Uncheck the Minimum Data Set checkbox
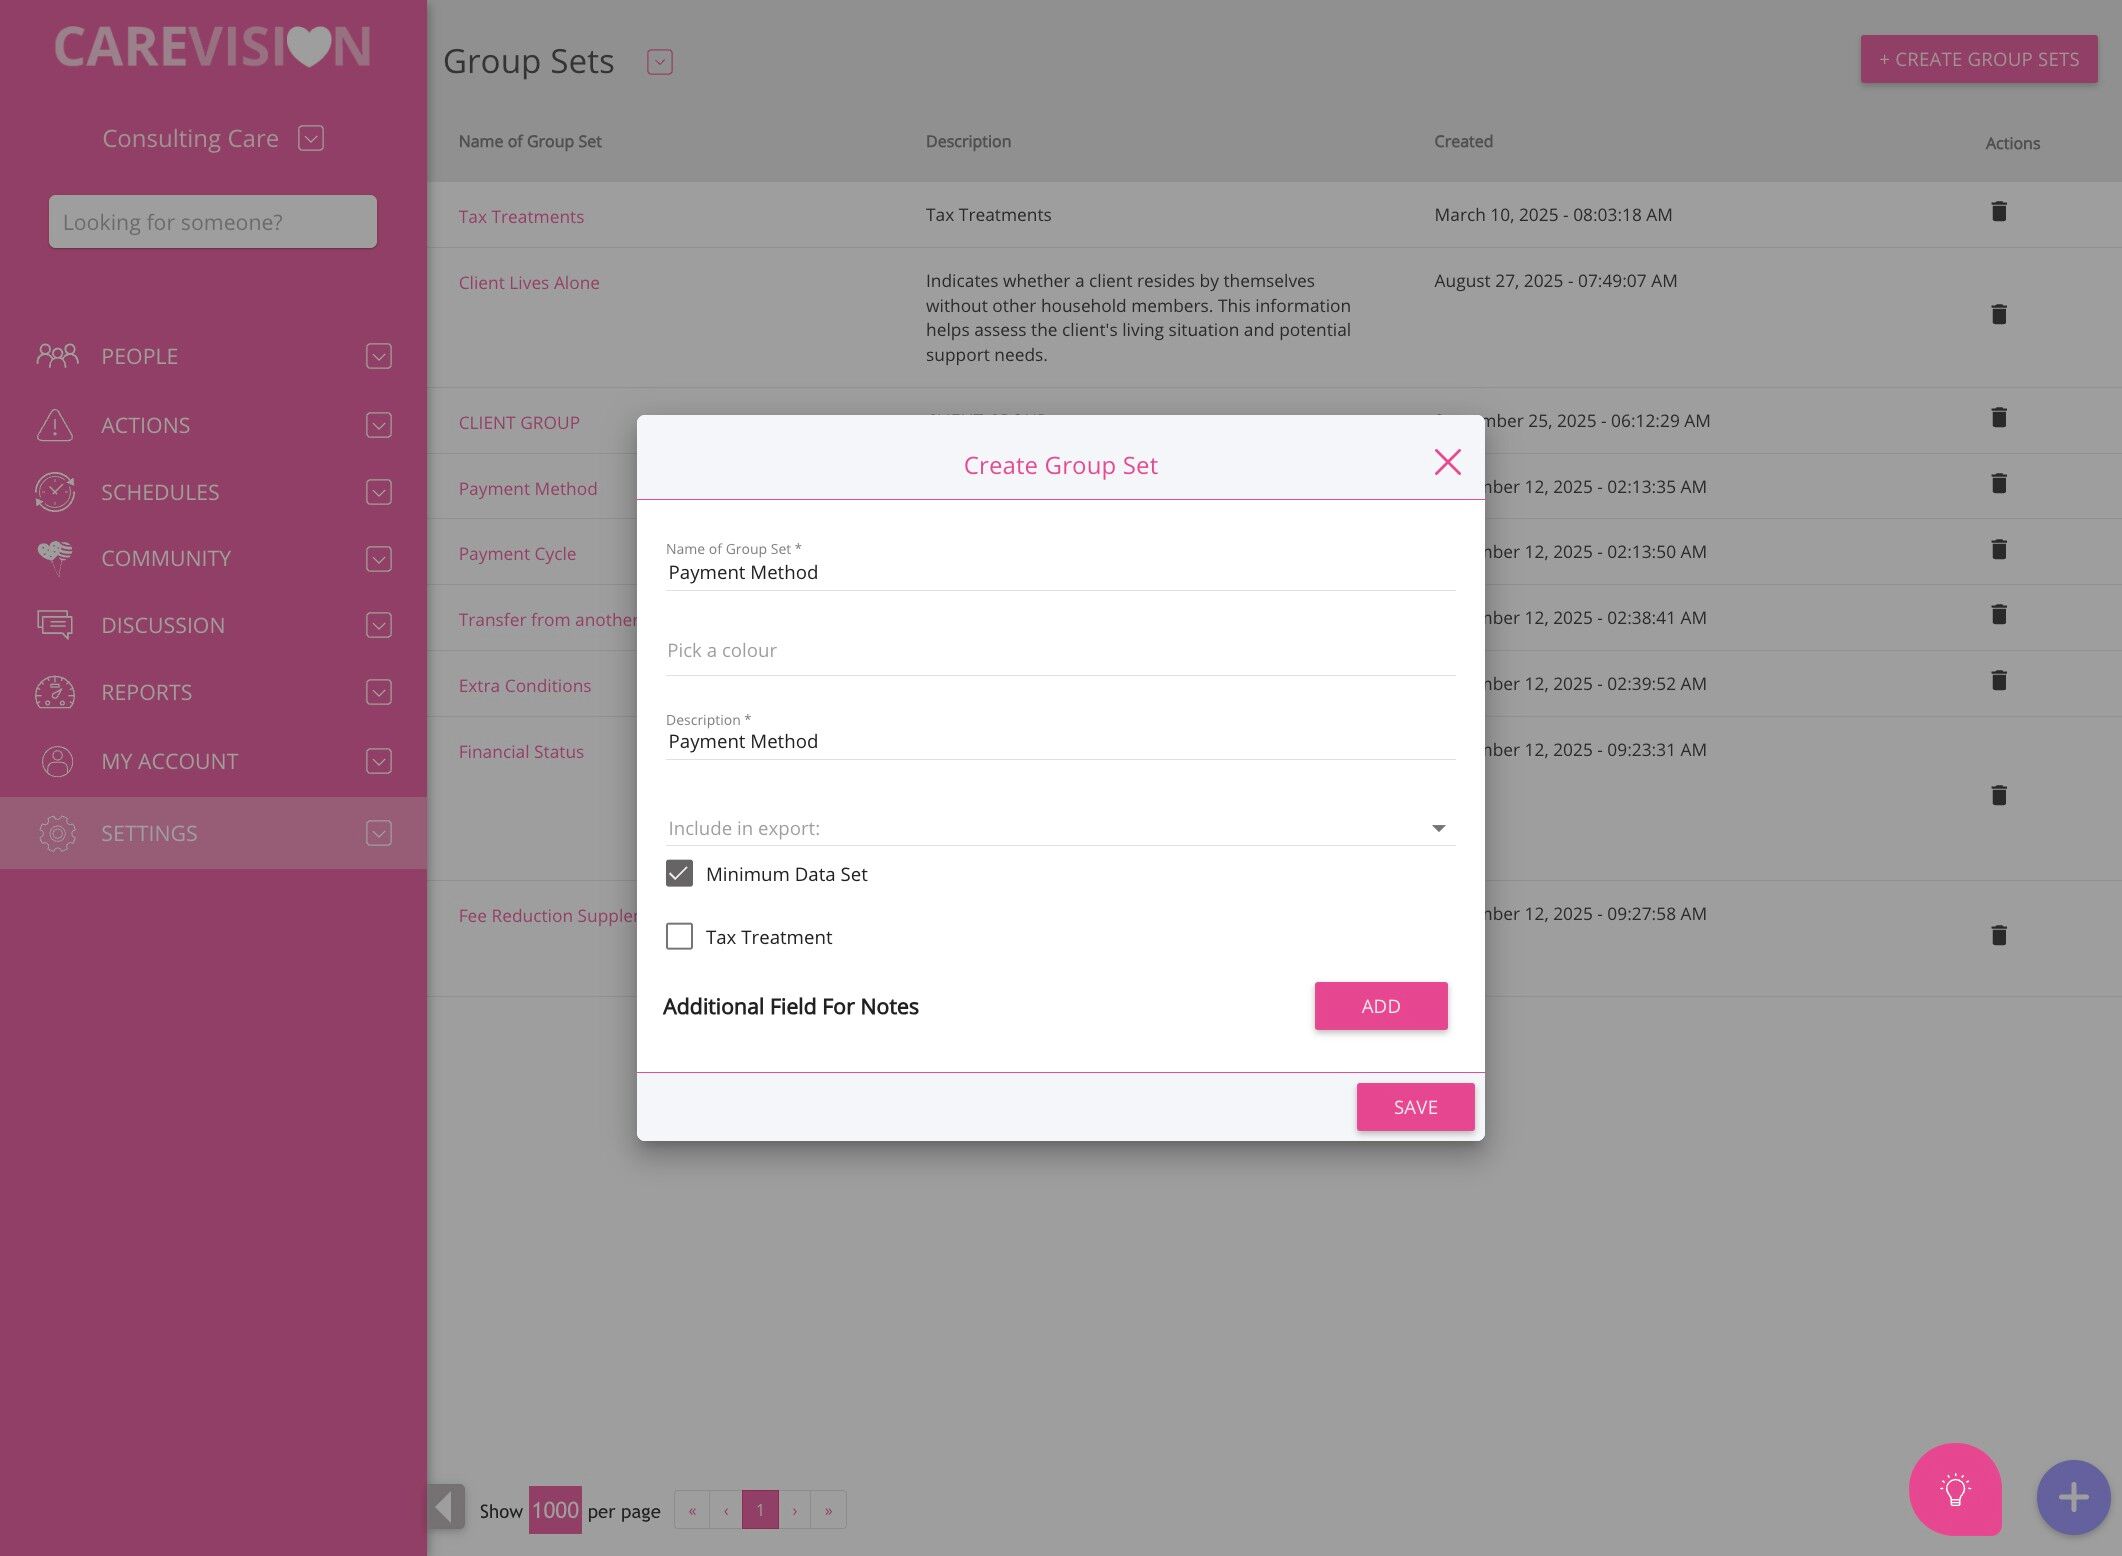This screenshot has height=1556, width=2122. coord(679,874)
